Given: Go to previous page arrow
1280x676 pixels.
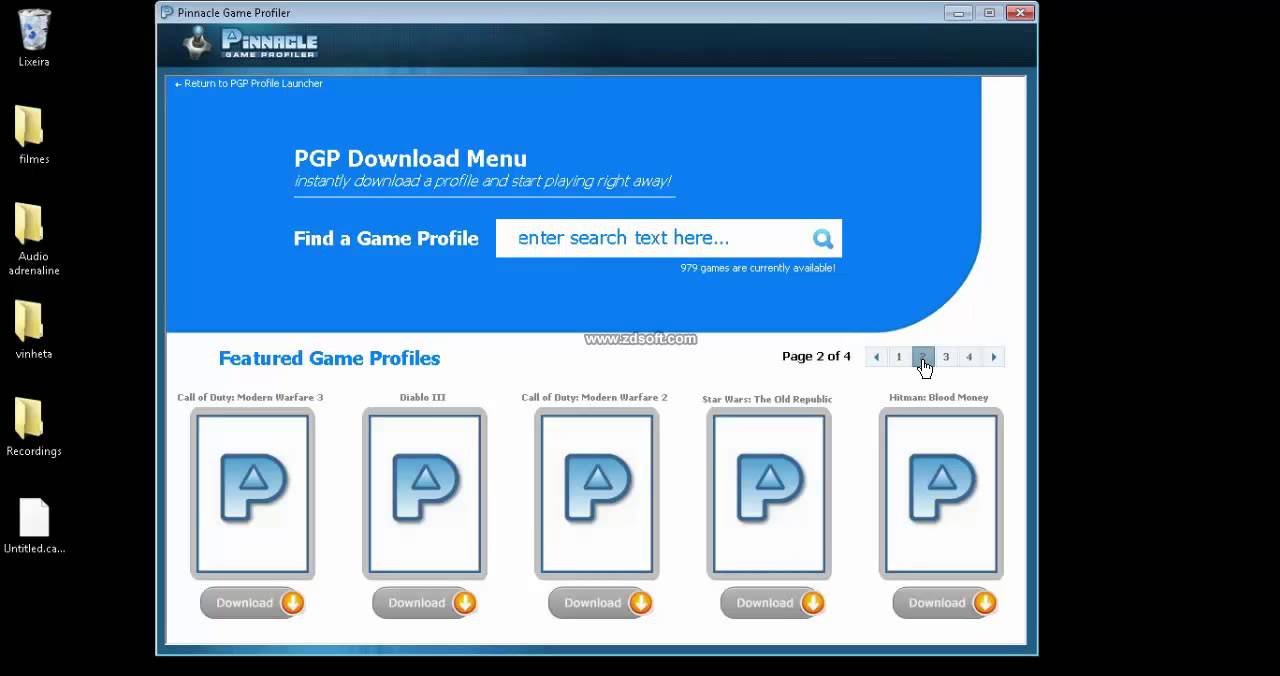Looking at the screenshot, I should point(876,357).
